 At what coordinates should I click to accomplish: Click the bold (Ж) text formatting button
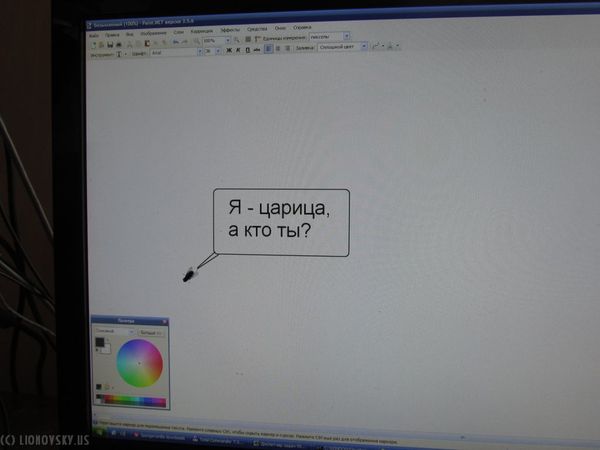[x=229, y=50]
